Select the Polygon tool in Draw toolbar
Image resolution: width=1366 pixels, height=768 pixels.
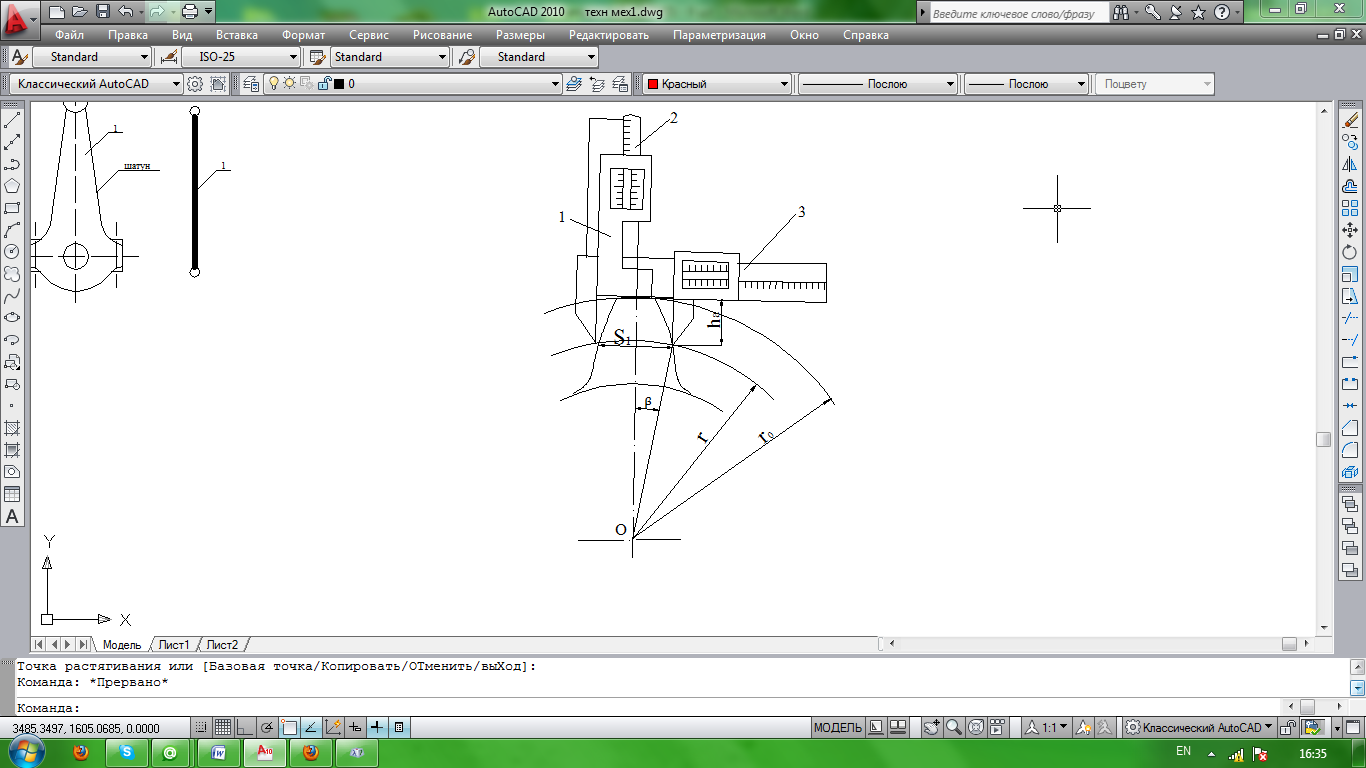click(12, 186)
